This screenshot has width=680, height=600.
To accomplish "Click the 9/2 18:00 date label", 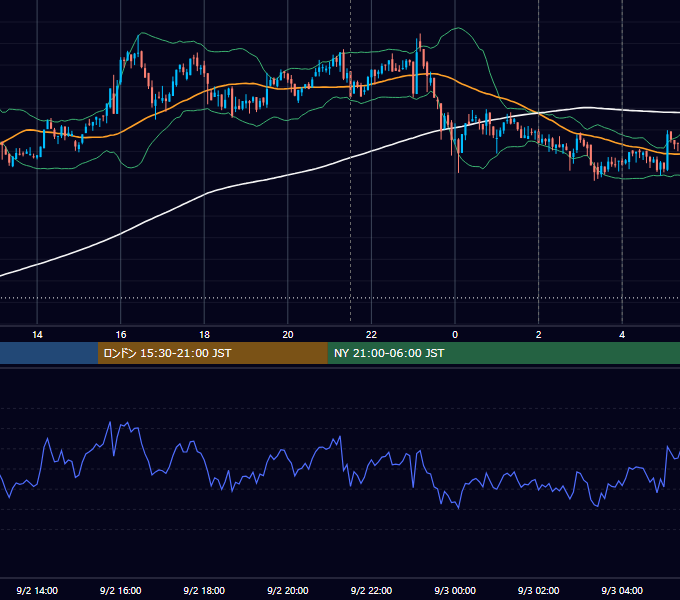I will pyautogui.click(x=204, y=590).
